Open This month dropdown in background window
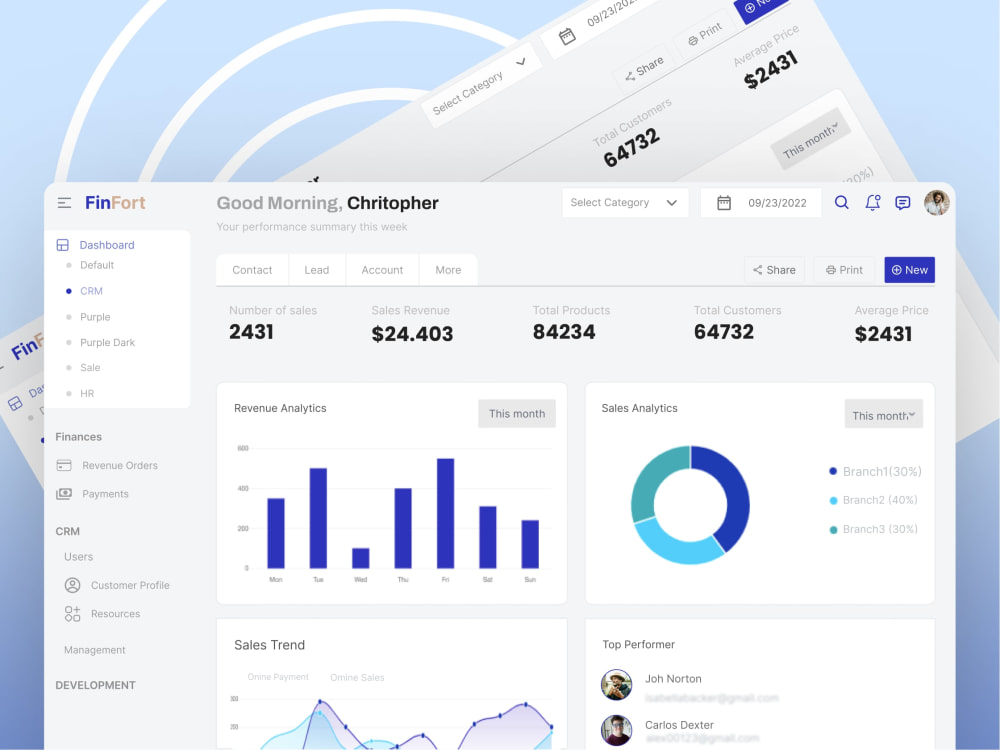Viewport: 1000px width, 750px height. click(x=811, y=141)
